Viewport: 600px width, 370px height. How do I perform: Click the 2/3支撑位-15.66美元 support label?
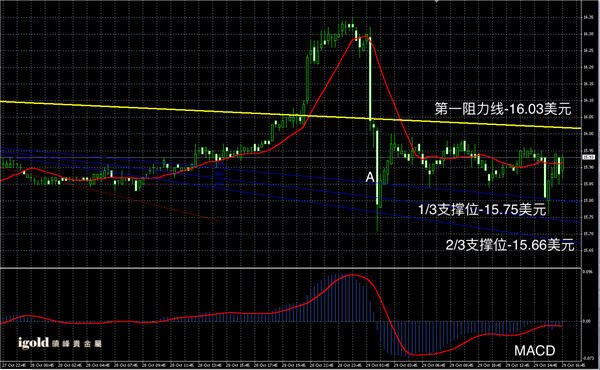point(510,245)
